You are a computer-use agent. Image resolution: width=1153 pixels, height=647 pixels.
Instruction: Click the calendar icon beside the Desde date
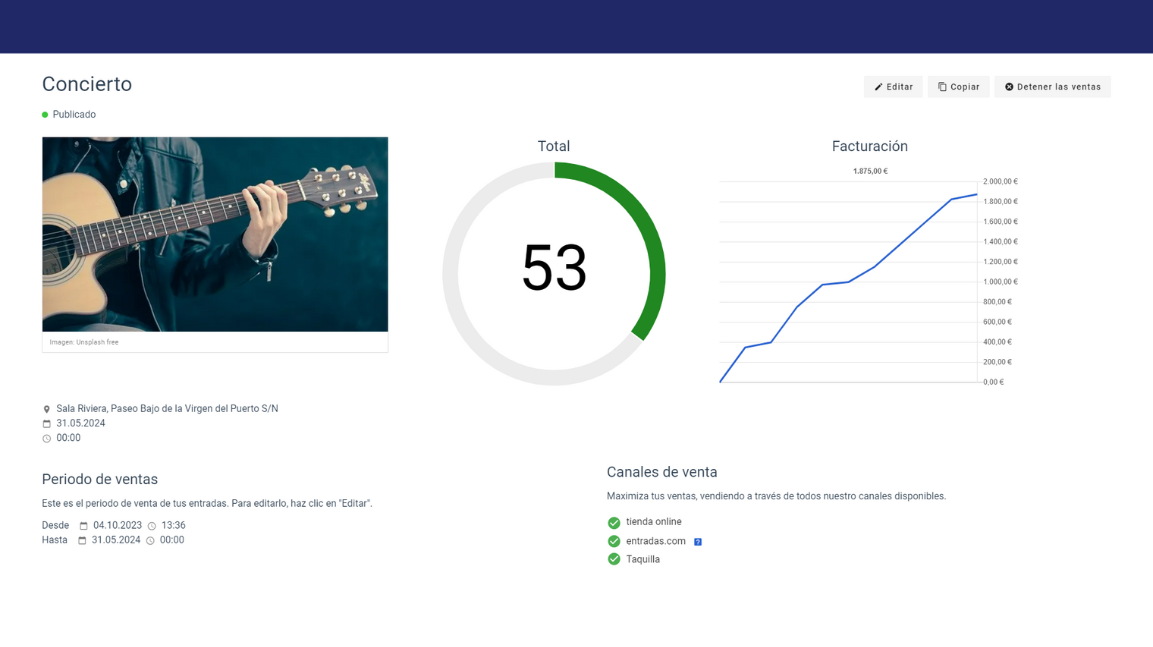[83, 526]
